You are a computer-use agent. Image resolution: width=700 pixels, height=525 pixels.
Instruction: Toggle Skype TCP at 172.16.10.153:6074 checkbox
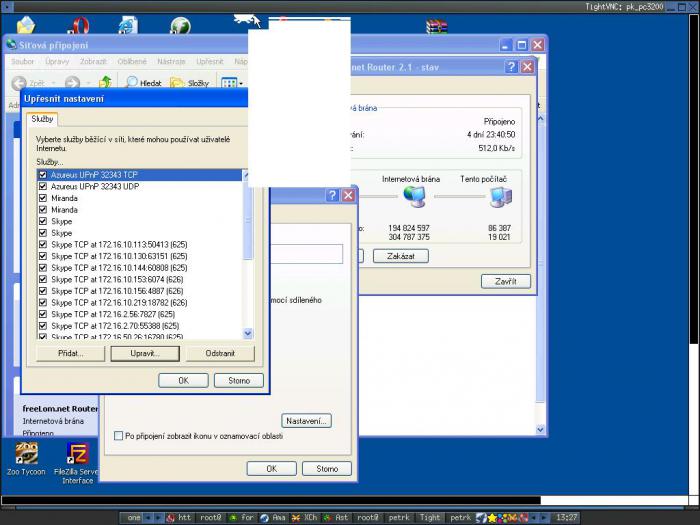coord(43,279)
